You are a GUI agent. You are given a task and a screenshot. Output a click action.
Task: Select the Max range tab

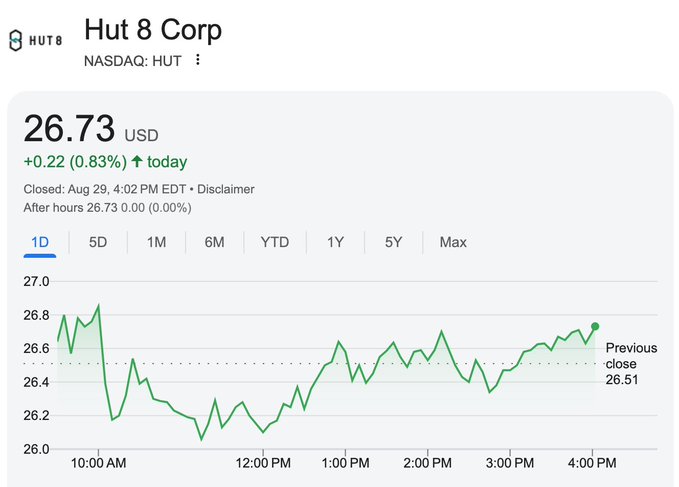click(x=453, y=242)
